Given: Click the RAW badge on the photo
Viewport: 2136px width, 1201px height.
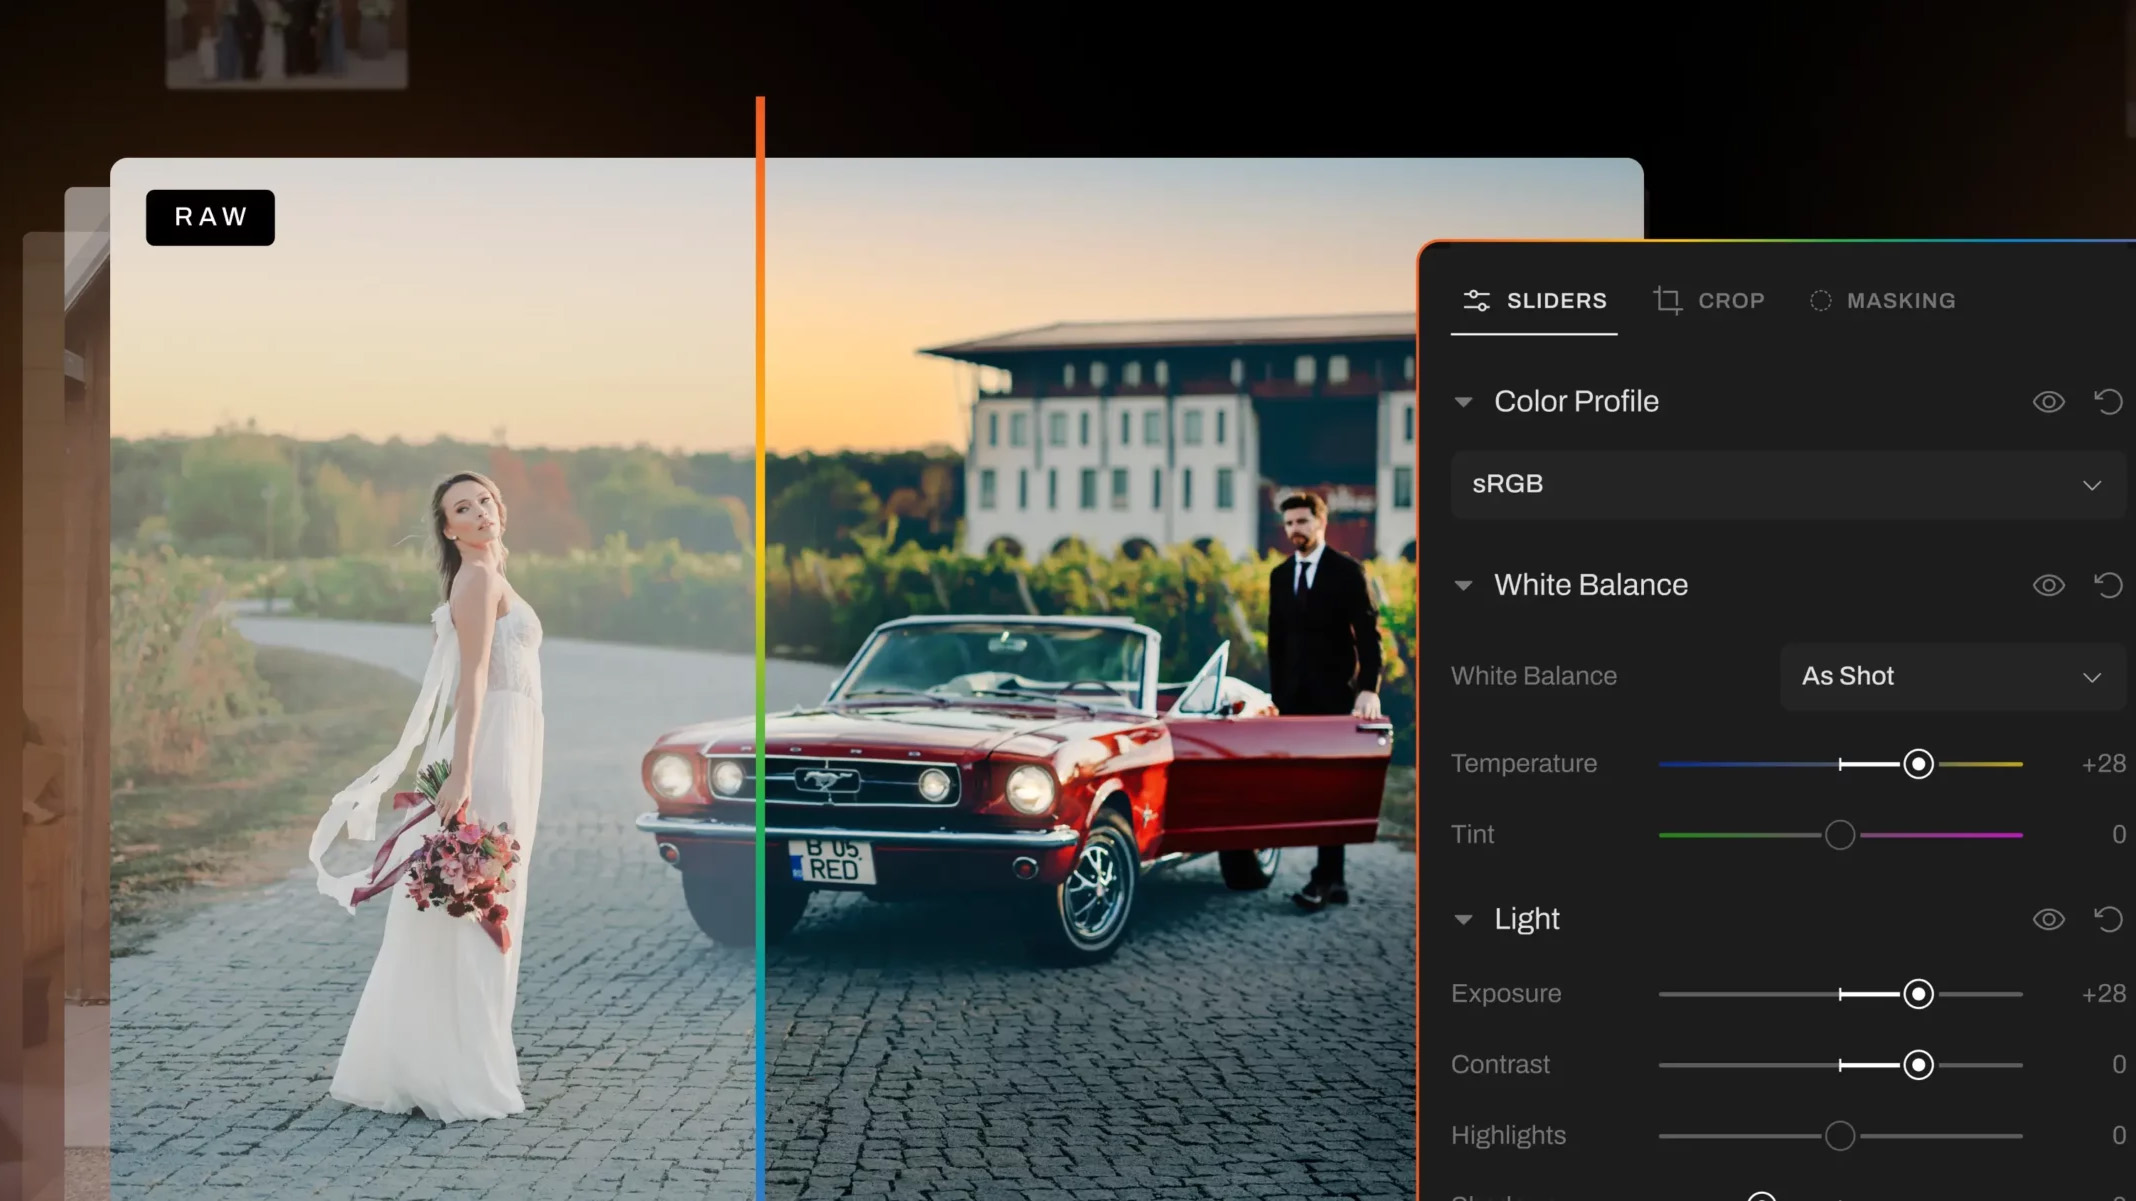Looking at the screenshot, I should (210, 217).
